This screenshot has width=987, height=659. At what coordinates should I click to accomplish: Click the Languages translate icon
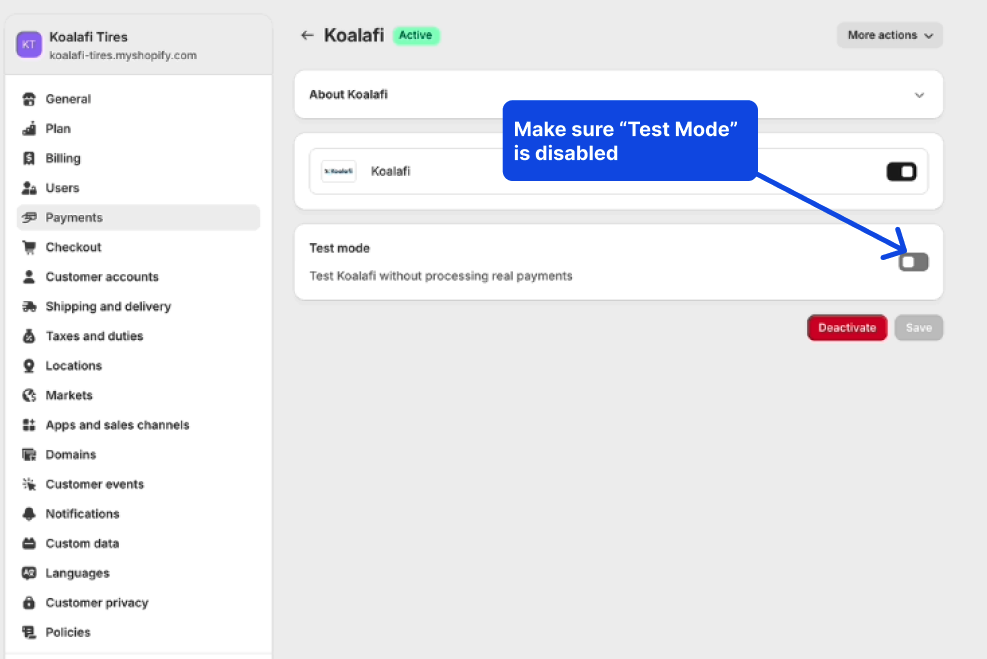[x=29, y=573]
